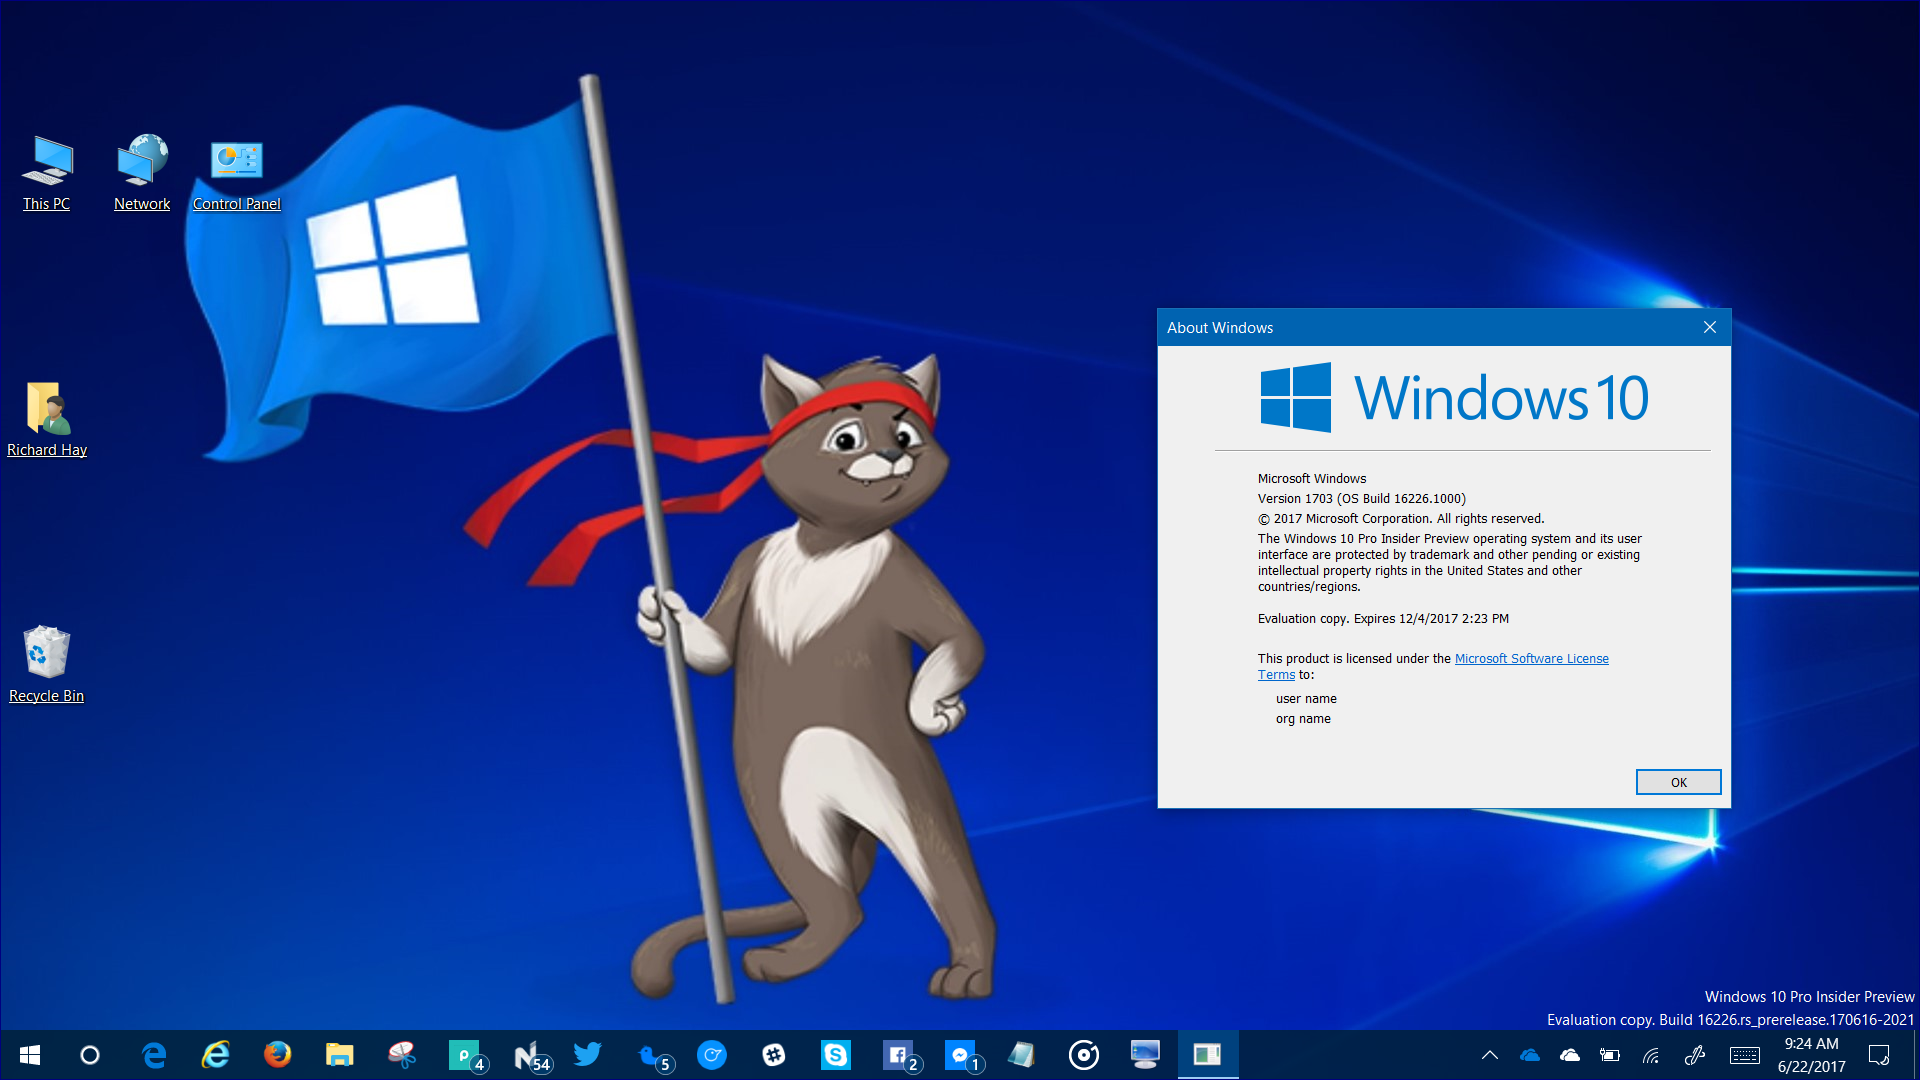
Task: Open Skype from the taskbar
Action: point(835,1055)
